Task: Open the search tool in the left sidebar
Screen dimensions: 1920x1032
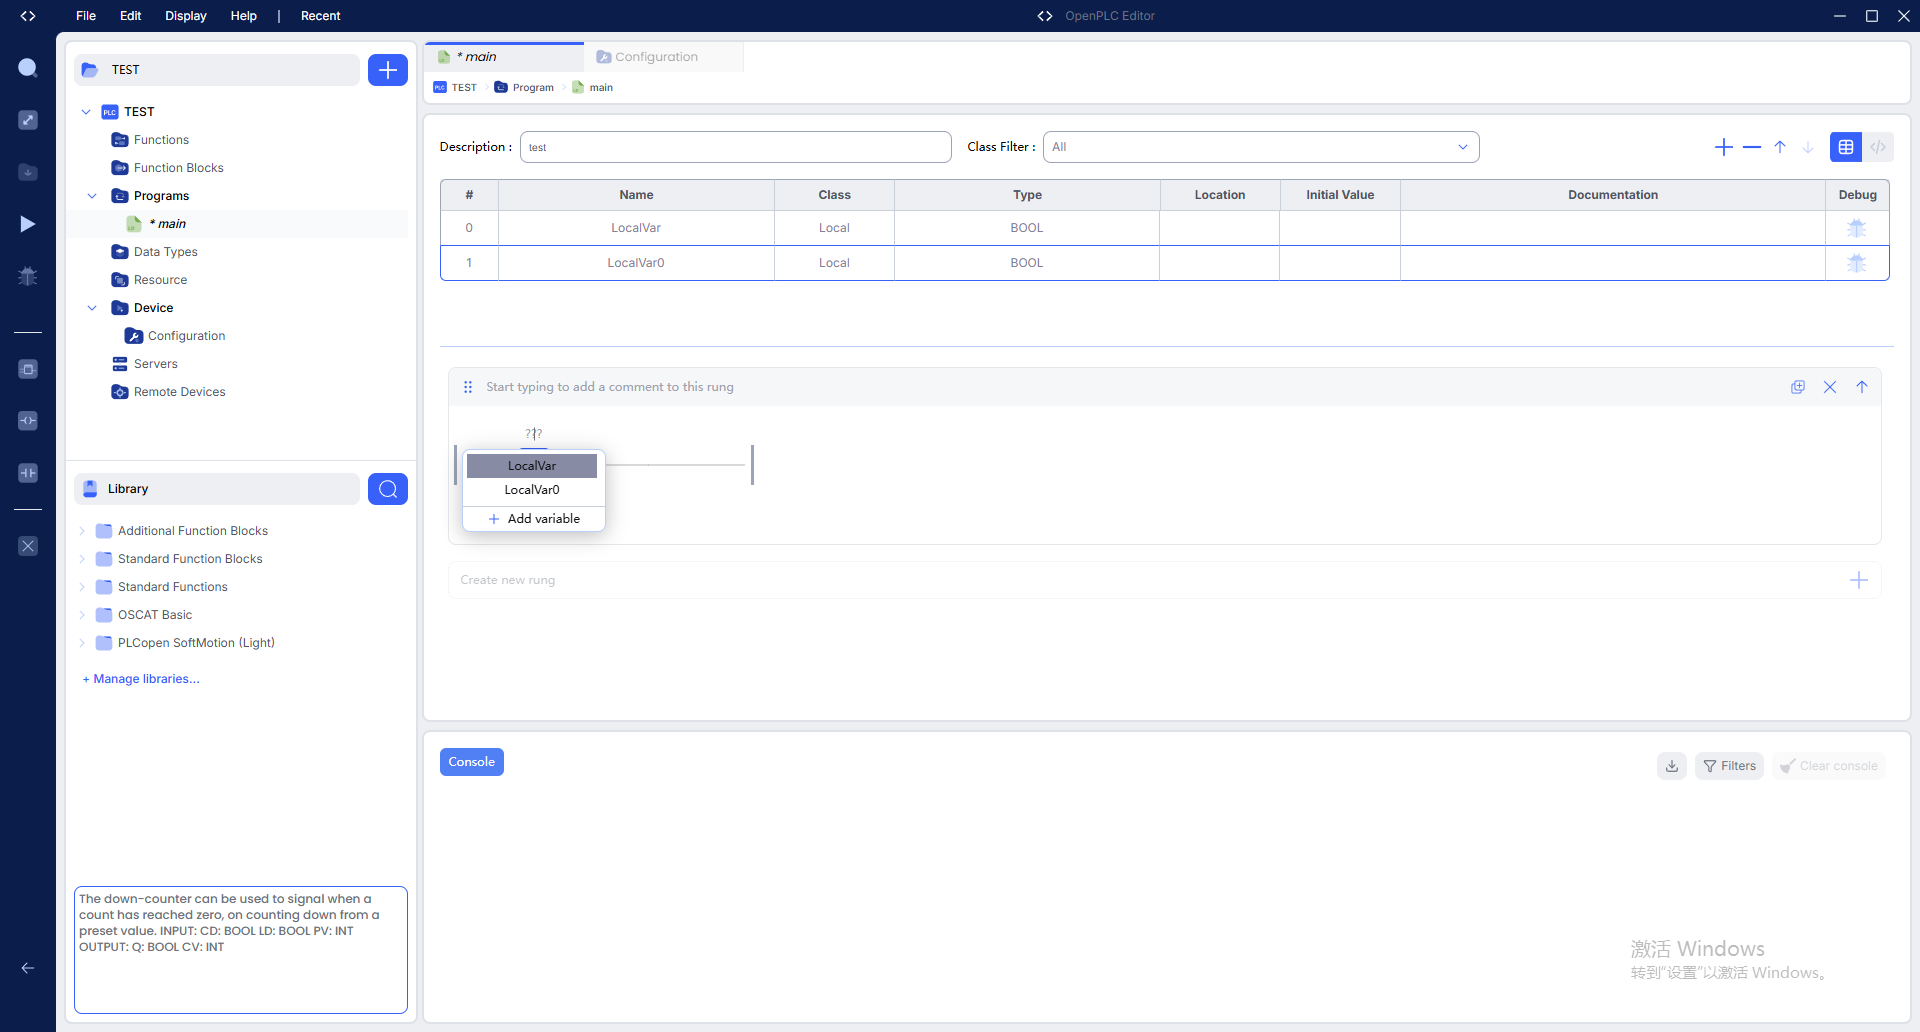Action: [x=28, y=68]
